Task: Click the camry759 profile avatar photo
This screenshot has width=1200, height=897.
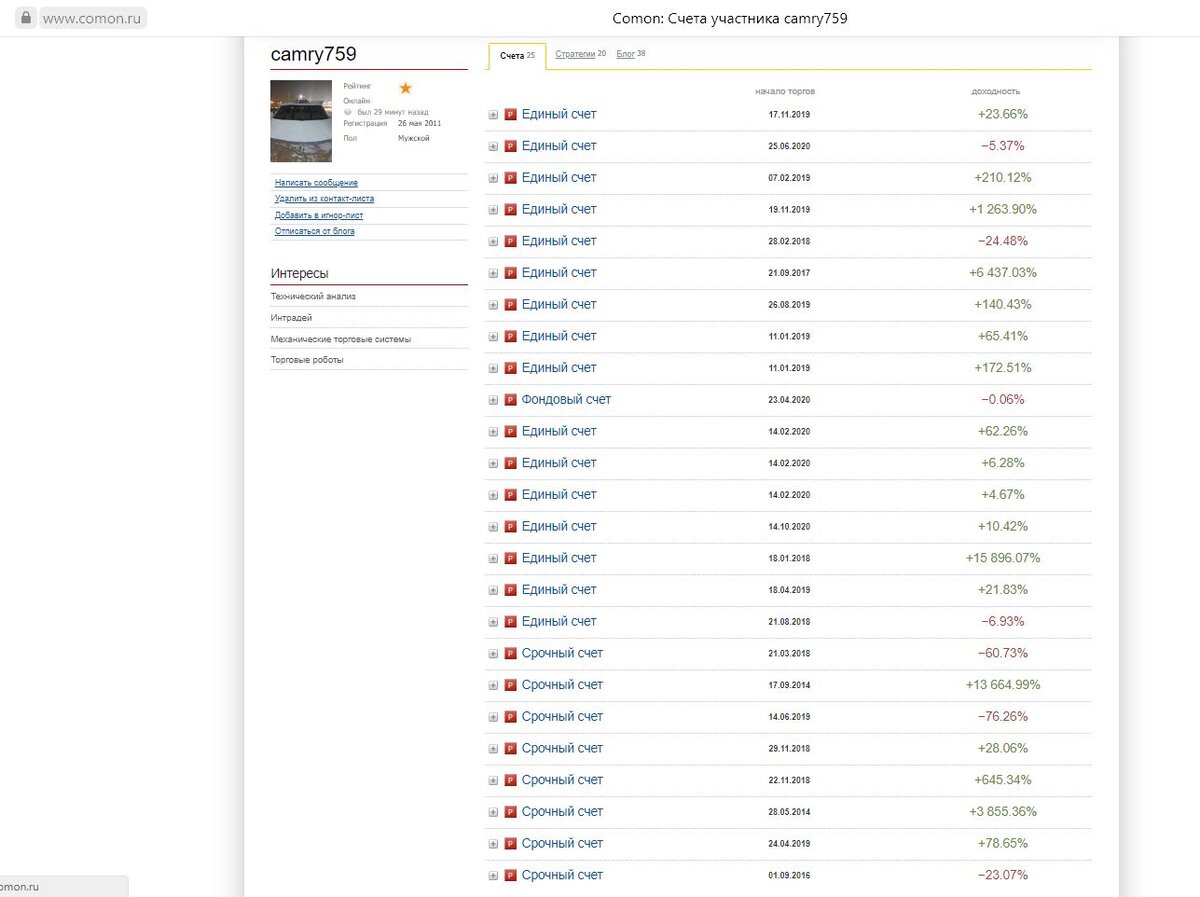Action: (x=301, y=121)
